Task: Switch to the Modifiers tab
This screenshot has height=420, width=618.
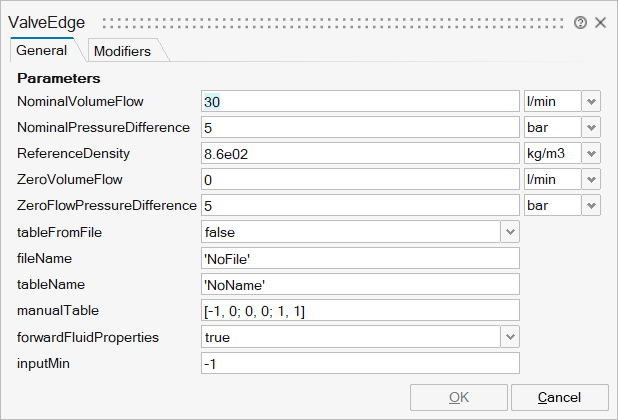Action: pos(122,51)
